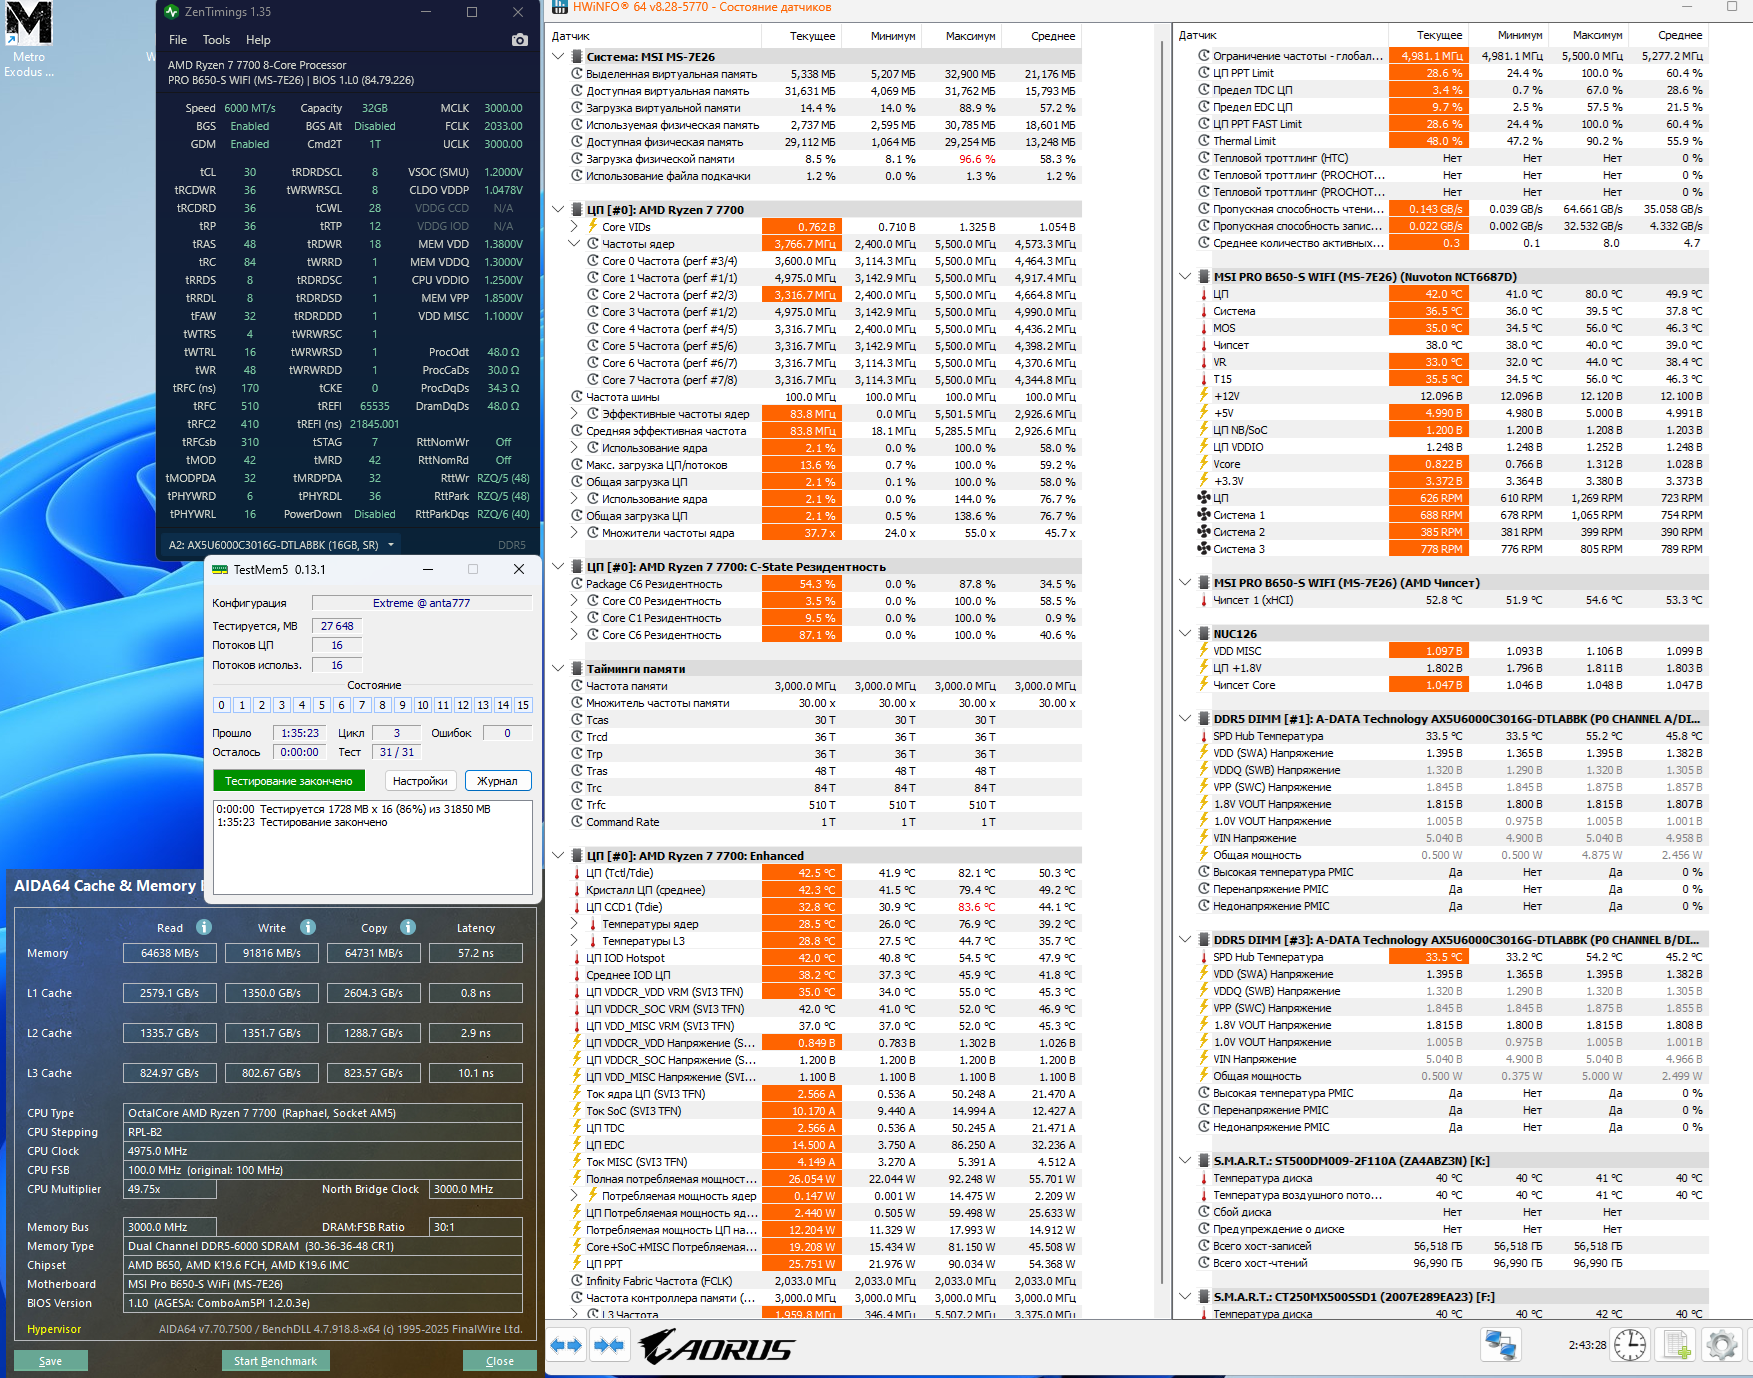The height and width of the screenshot is (1378, 1753).
Task: Click the ZenTimings screenshot camera icon
Action: click(519, 40)
